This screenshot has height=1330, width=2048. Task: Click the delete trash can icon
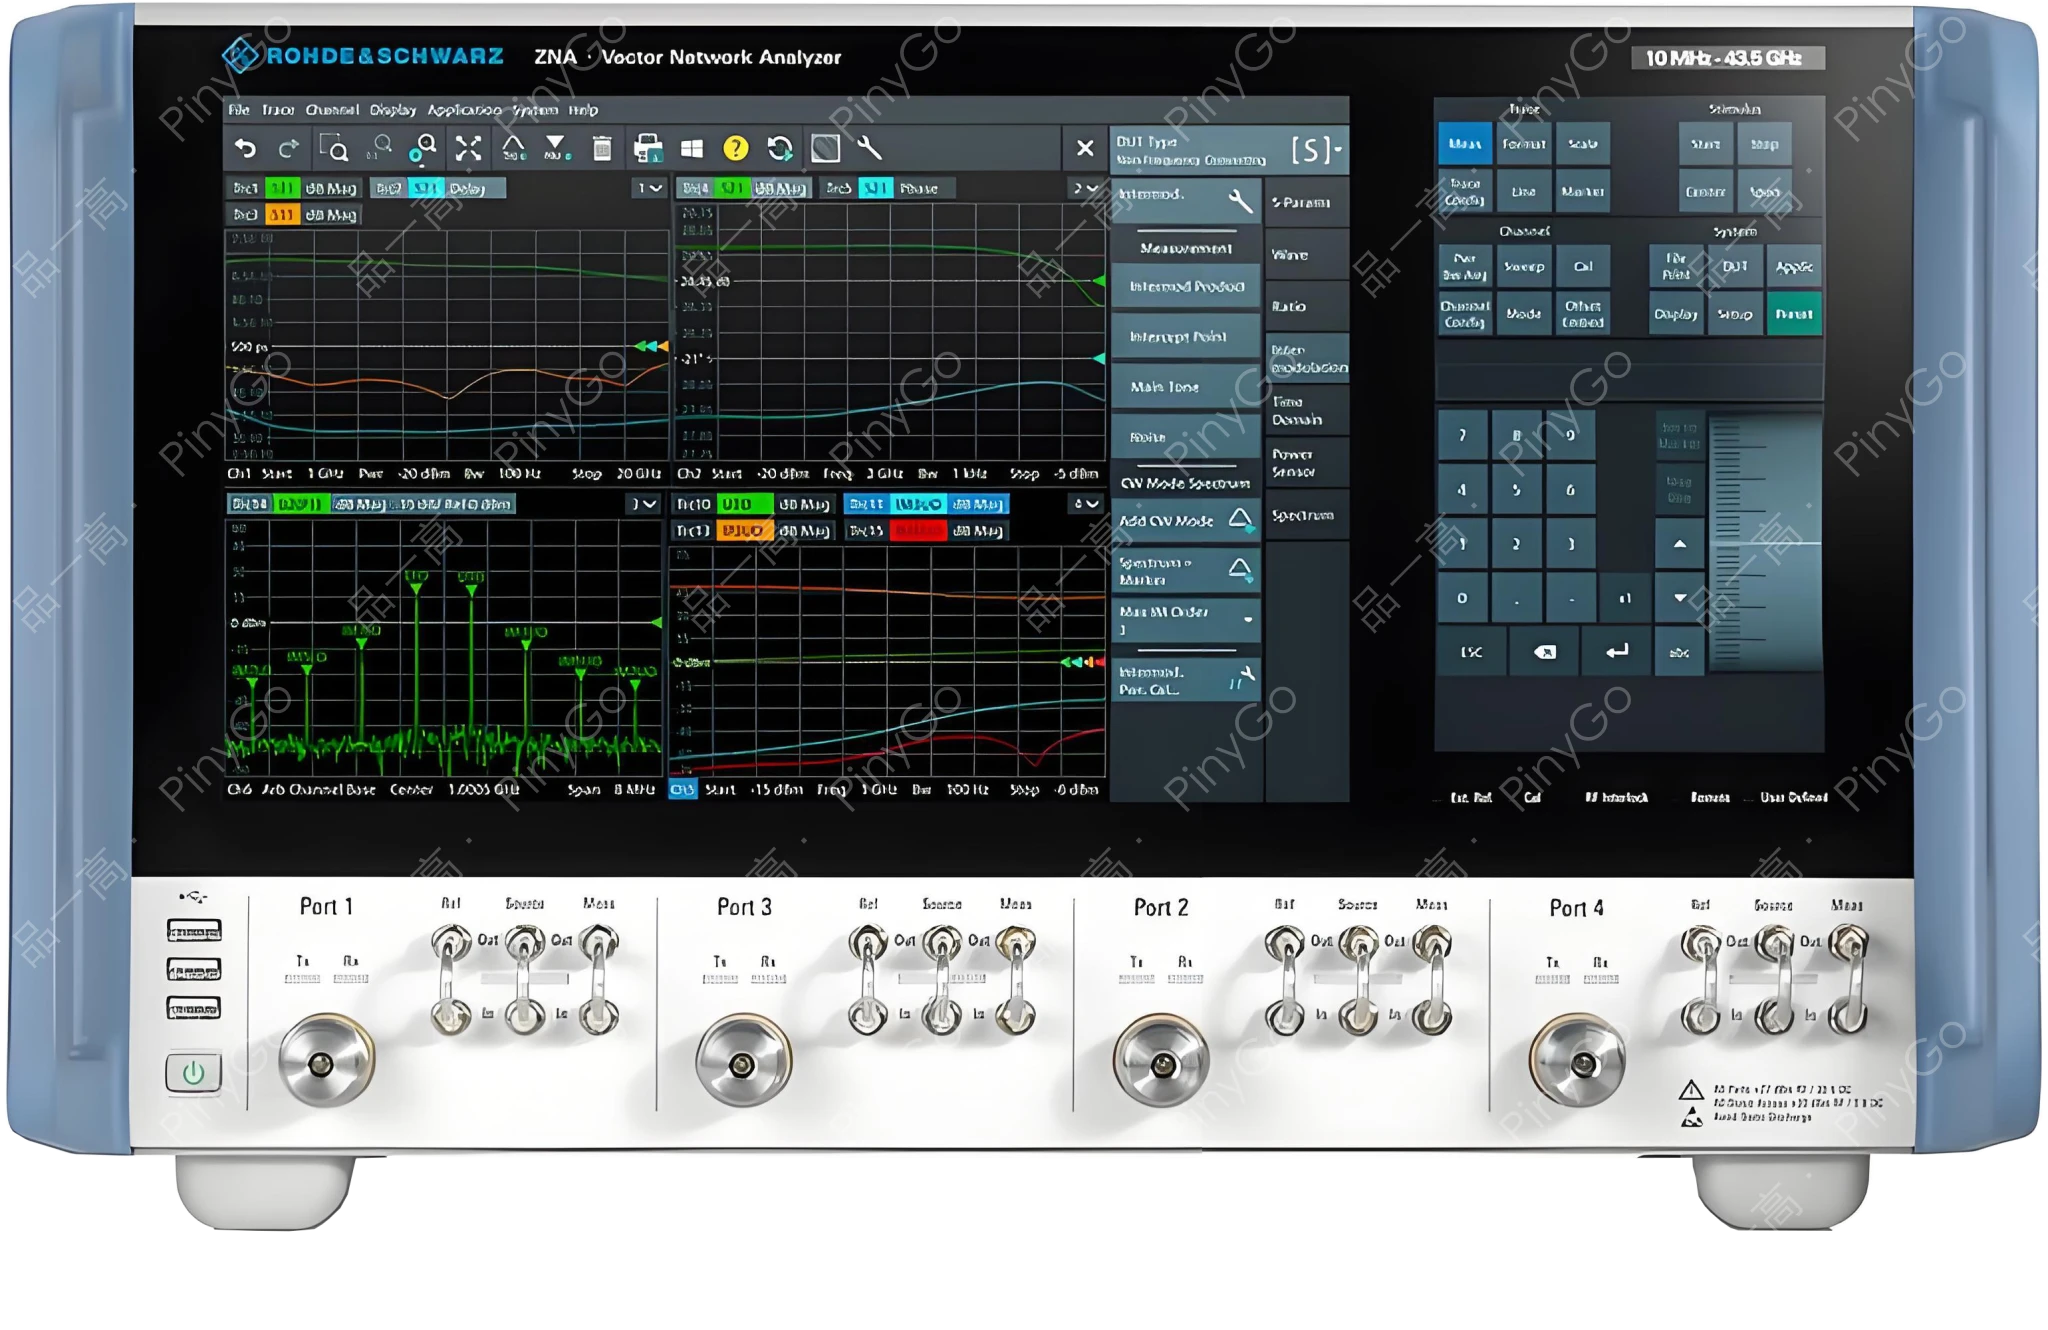(602, 149)
